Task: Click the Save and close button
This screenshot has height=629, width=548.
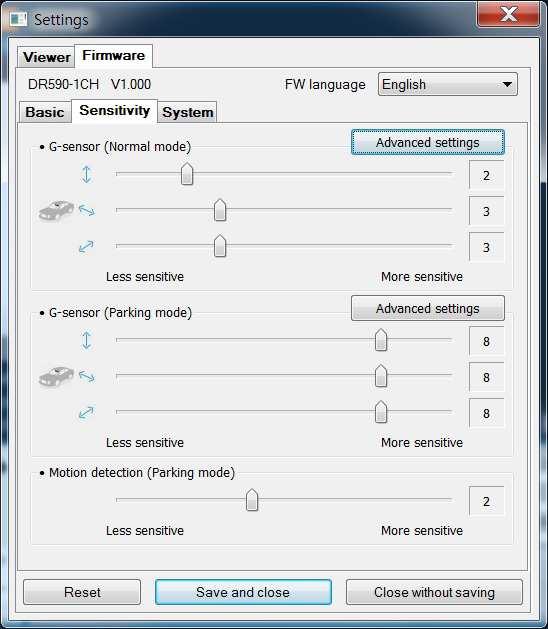Action: click(243, 592)
